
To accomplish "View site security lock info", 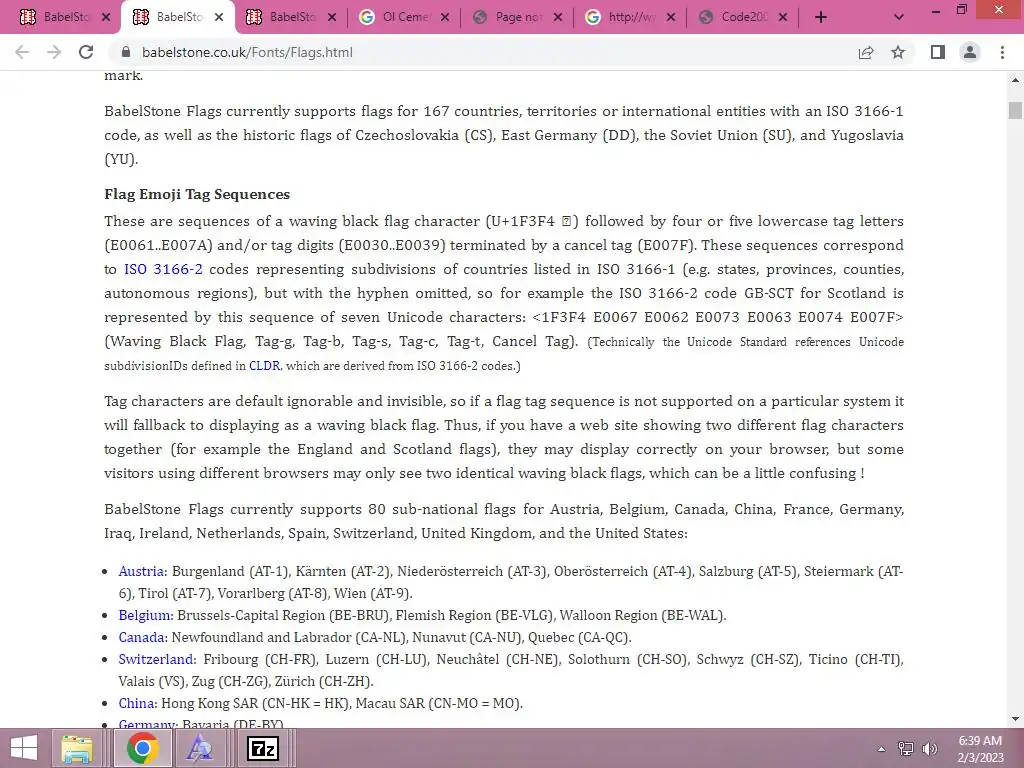I will 127,52.
